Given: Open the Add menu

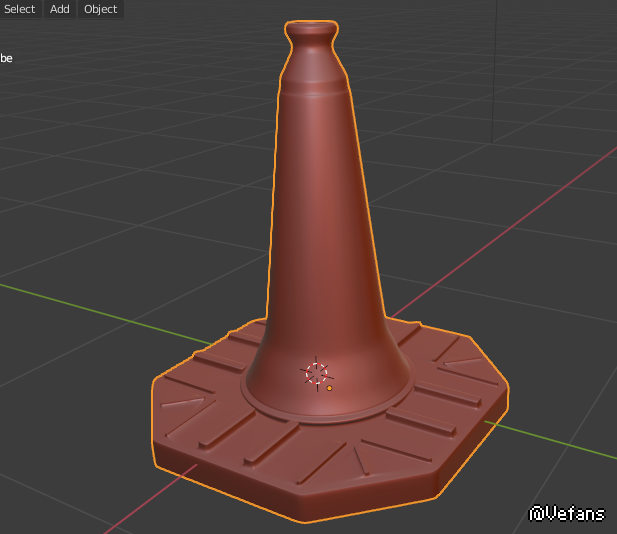Looking at the screenshot, I should [60, 9].
